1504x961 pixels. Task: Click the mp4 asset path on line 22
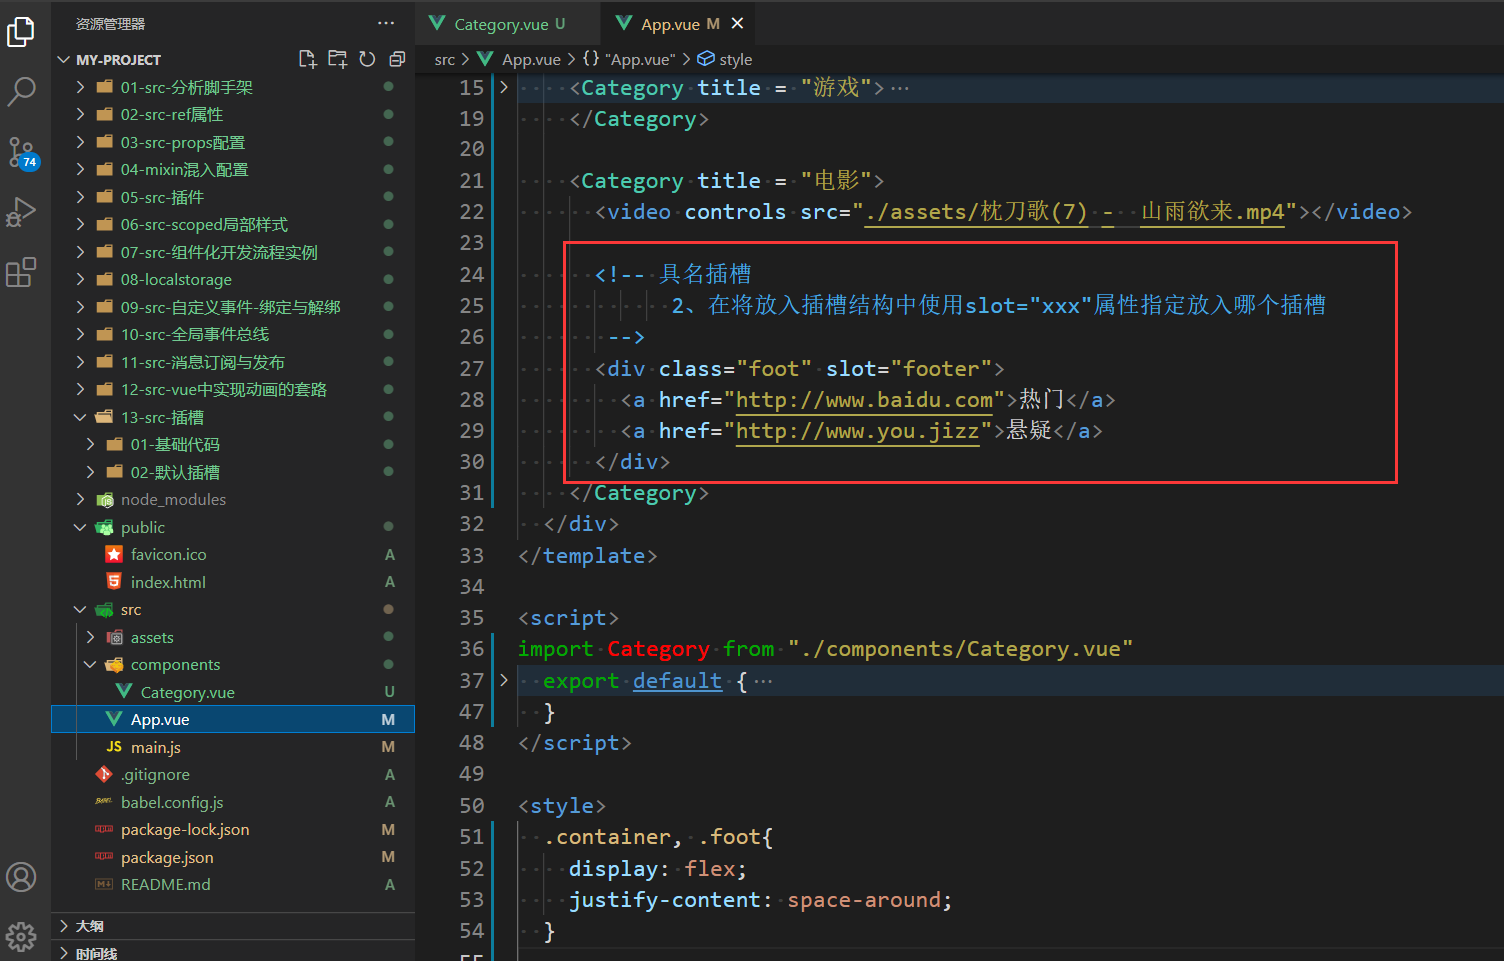point(1075,212)
